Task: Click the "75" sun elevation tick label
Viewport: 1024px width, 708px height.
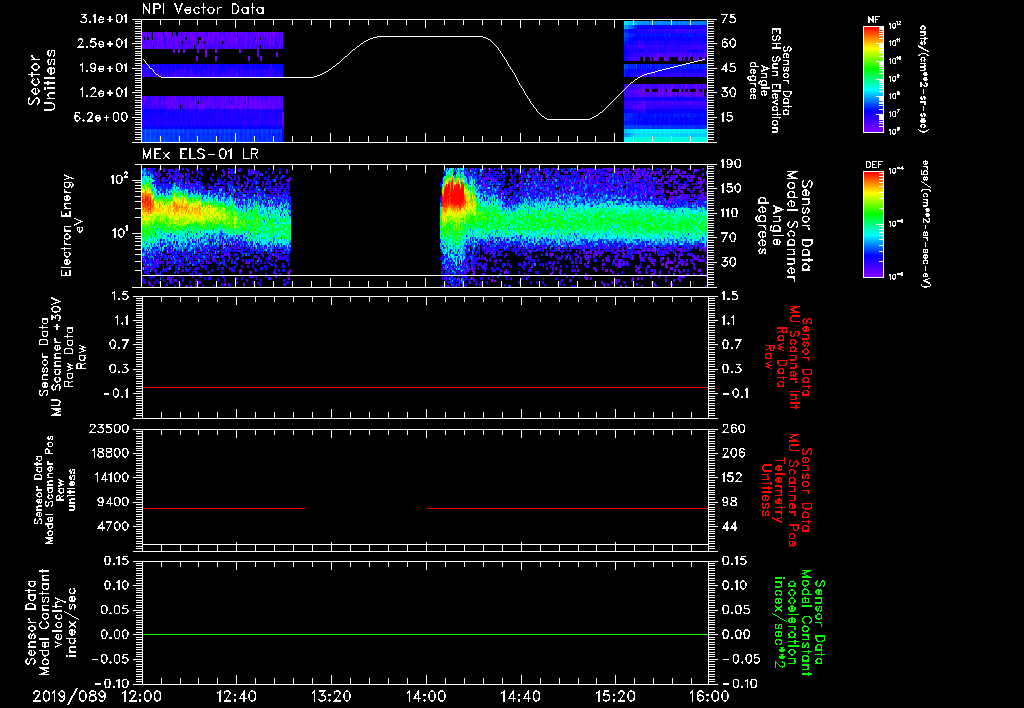Action: [x=728, y=18]
